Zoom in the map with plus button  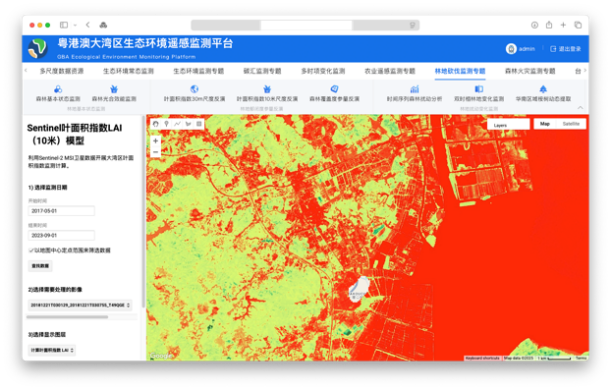tap(155, 141)
